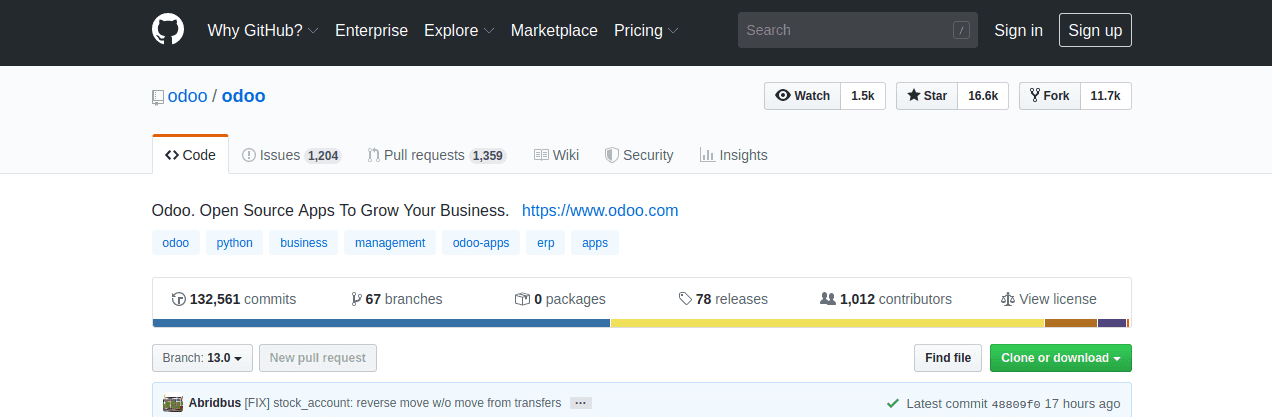The image size is (1272, 417).
Task: Click the Sign up button
Action: click(1095, 30)
